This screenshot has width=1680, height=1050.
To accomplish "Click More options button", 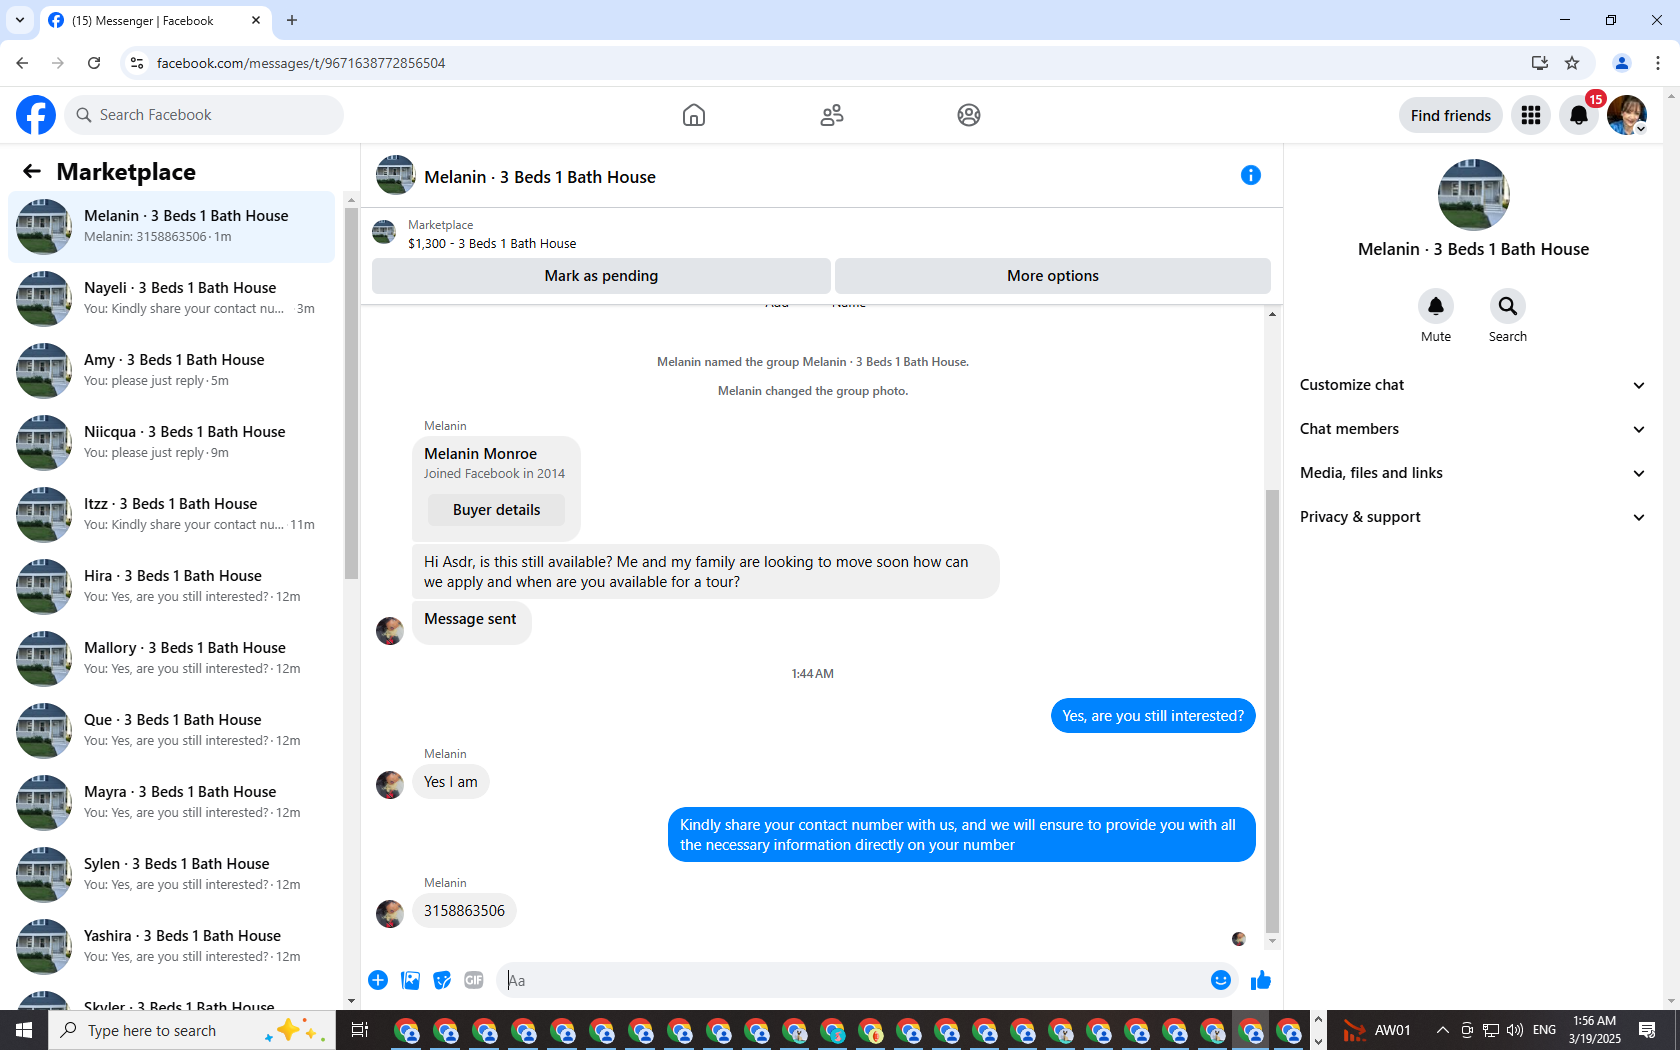I will click(1053, 276).
